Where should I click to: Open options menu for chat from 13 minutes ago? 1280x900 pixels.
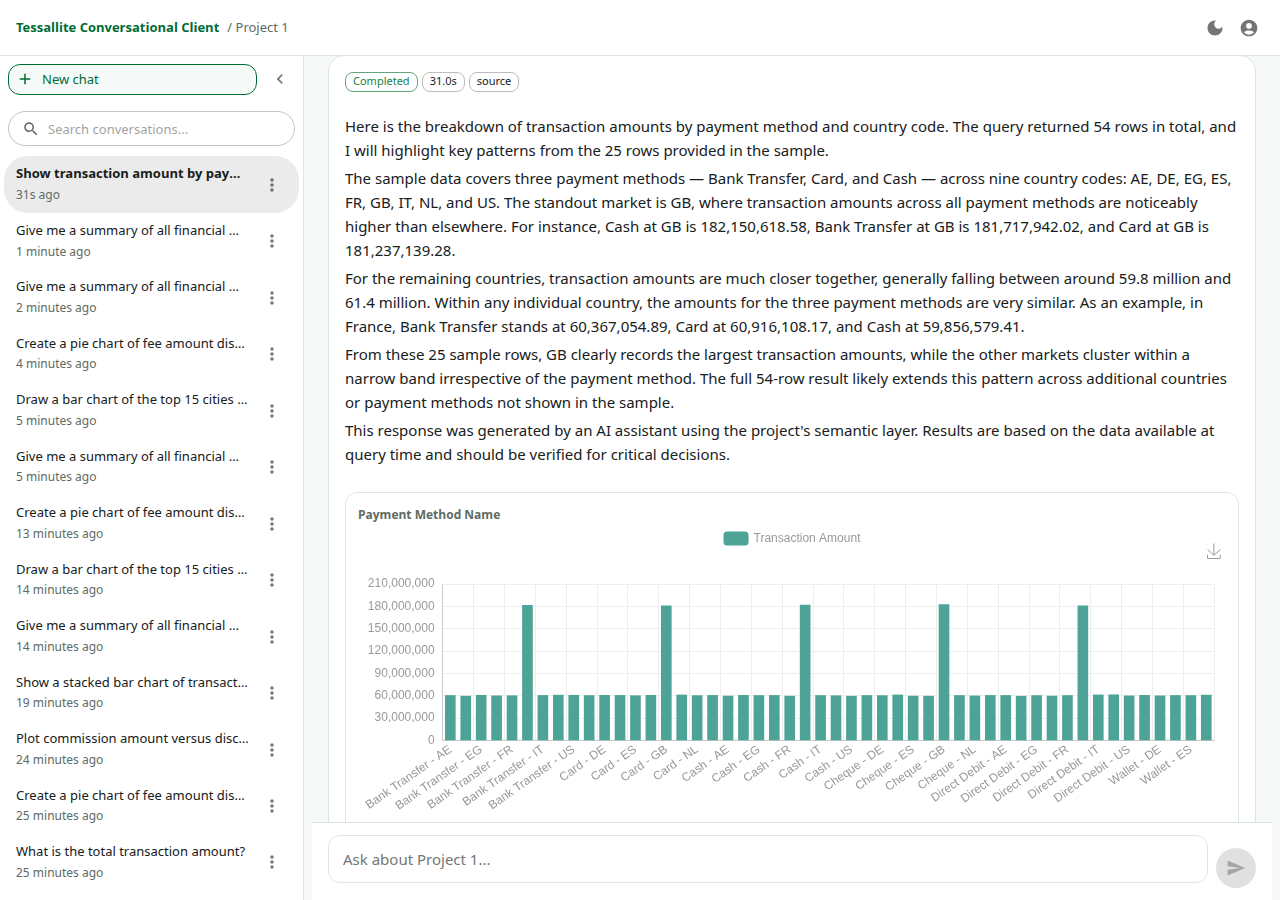pos(272,524)
